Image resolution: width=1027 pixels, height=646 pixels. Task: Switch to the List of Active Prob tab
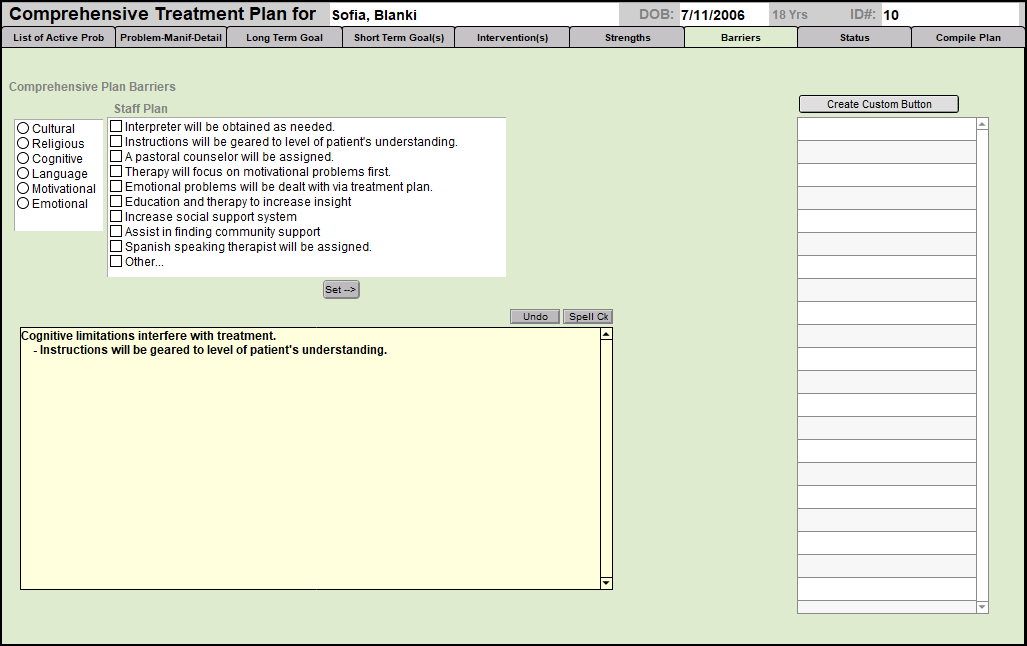pyautogui.click(x=58, y=38)
